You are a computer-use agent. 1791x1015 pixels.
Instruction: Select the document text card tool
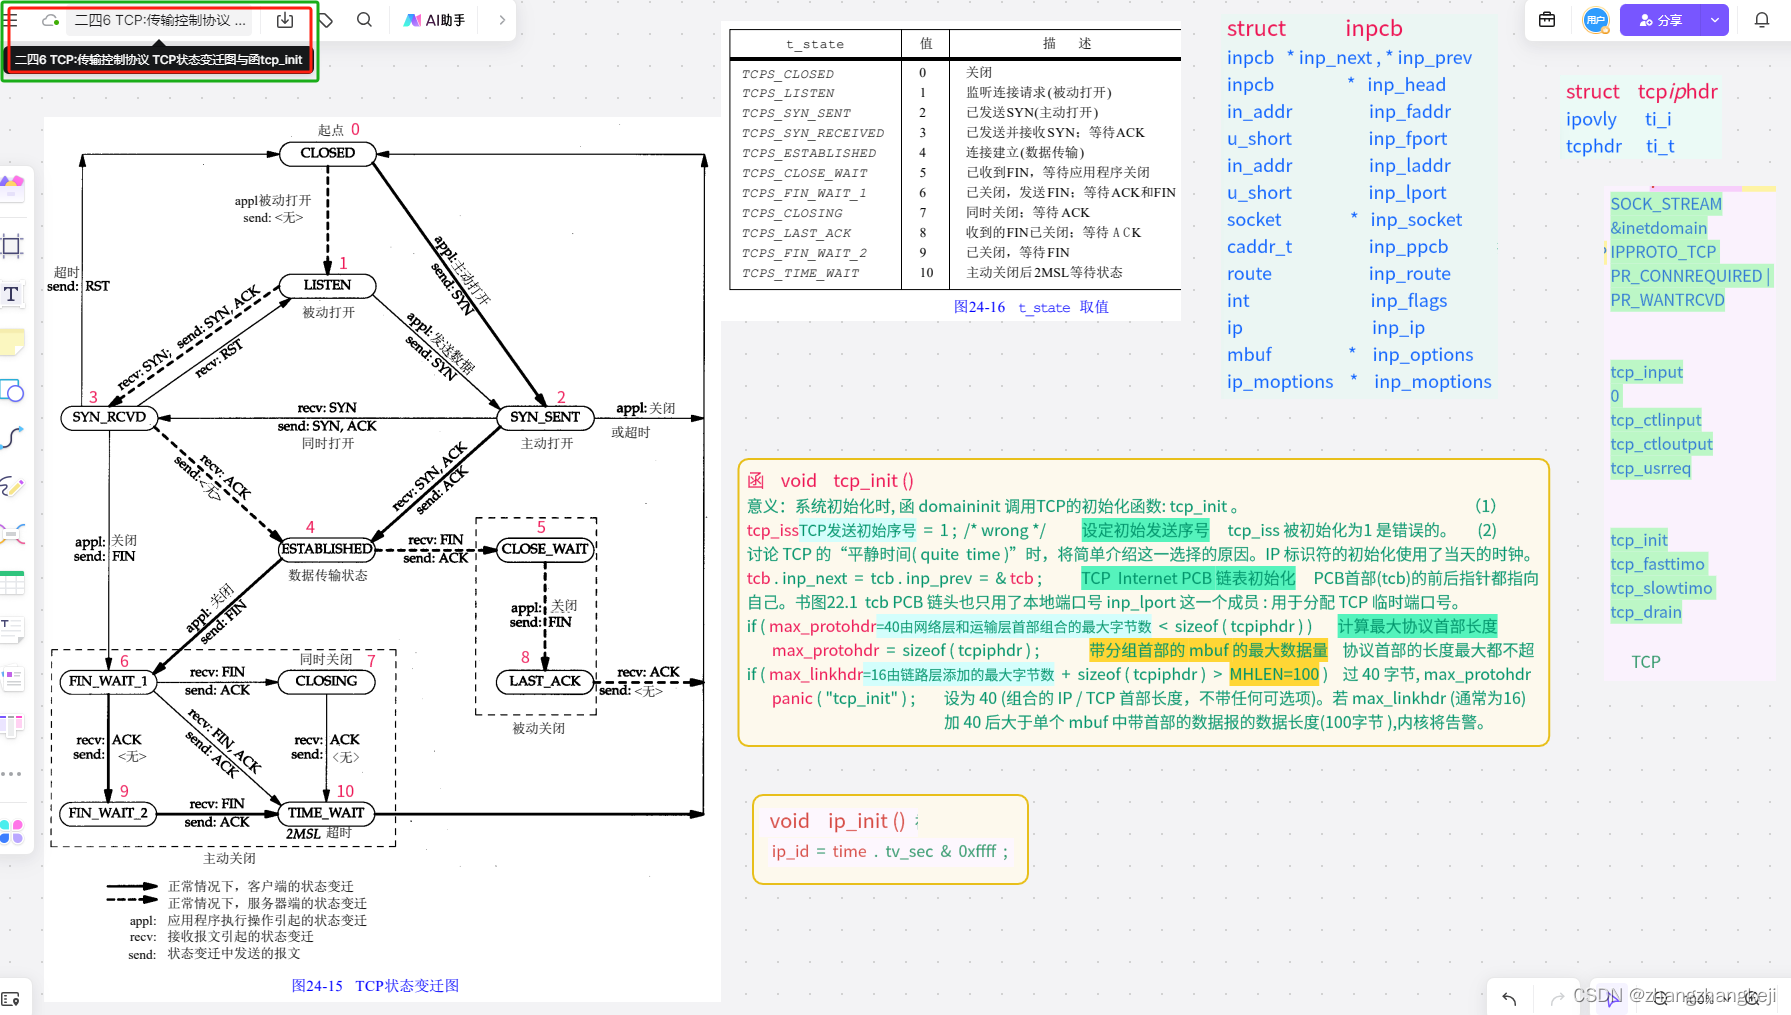coord(12,630)
